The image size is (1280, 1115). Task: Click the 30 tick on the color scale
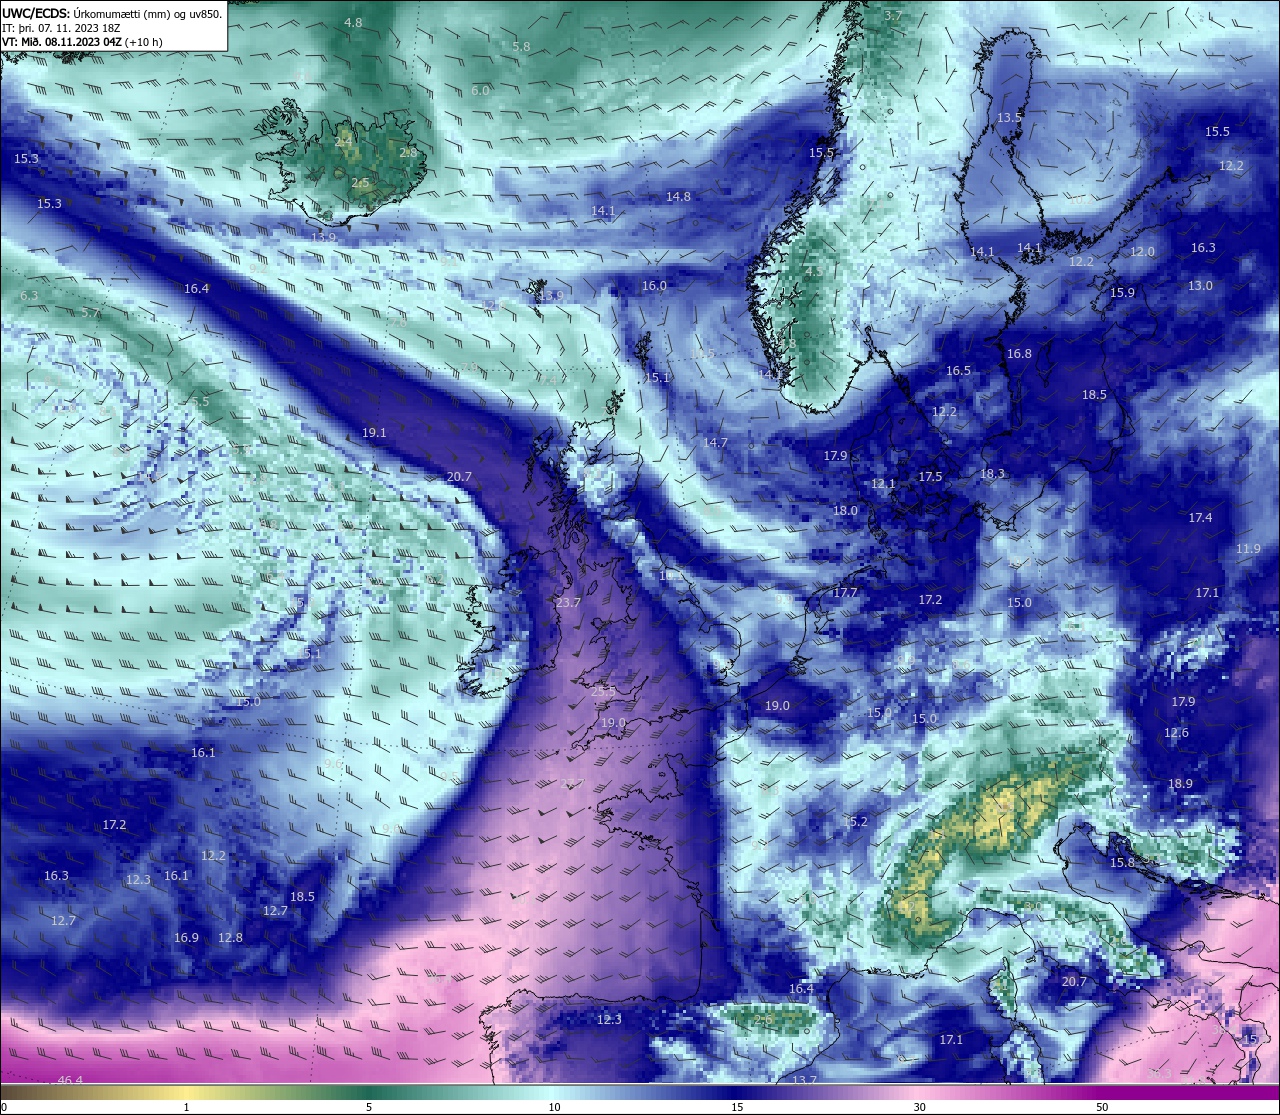919,1107
